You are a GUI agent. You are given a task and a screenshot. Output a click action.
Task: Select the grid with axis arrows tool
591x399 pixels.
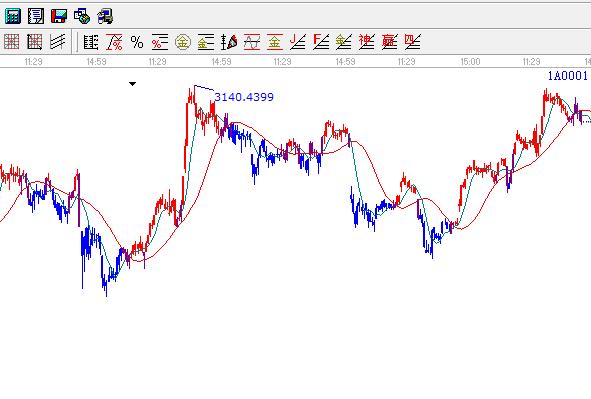pos(35,41)
